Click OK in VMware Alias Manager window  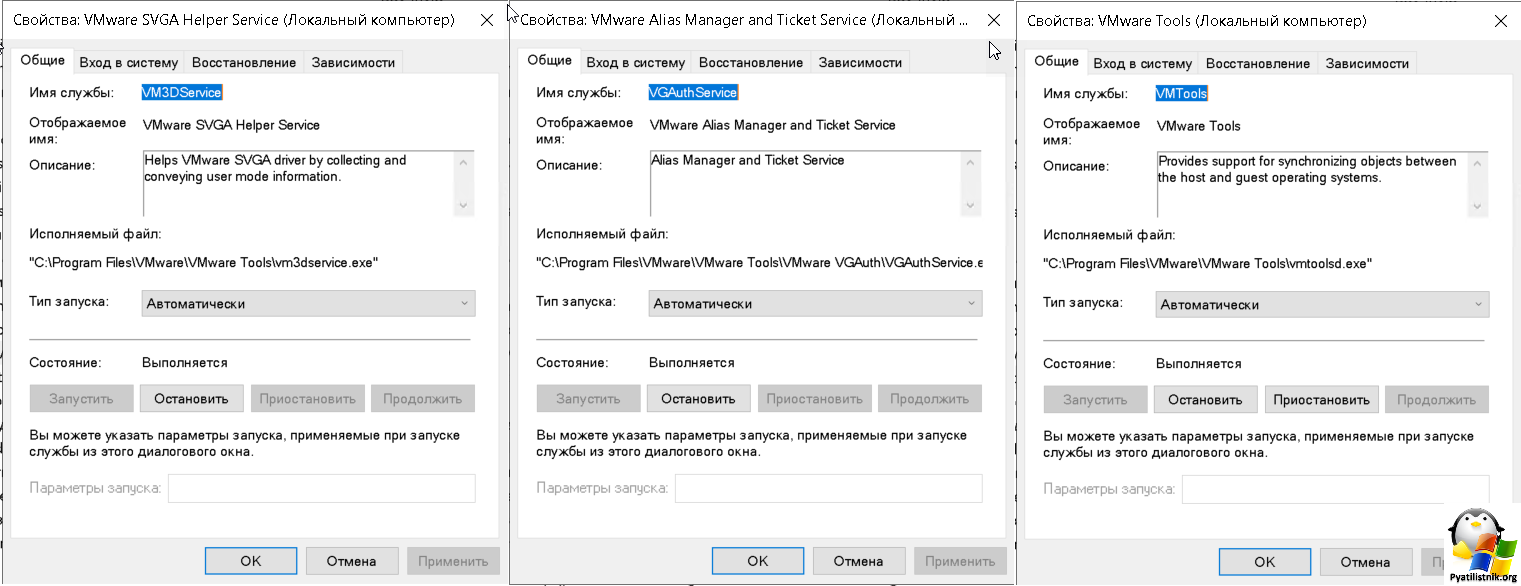(x=758, y=561)
